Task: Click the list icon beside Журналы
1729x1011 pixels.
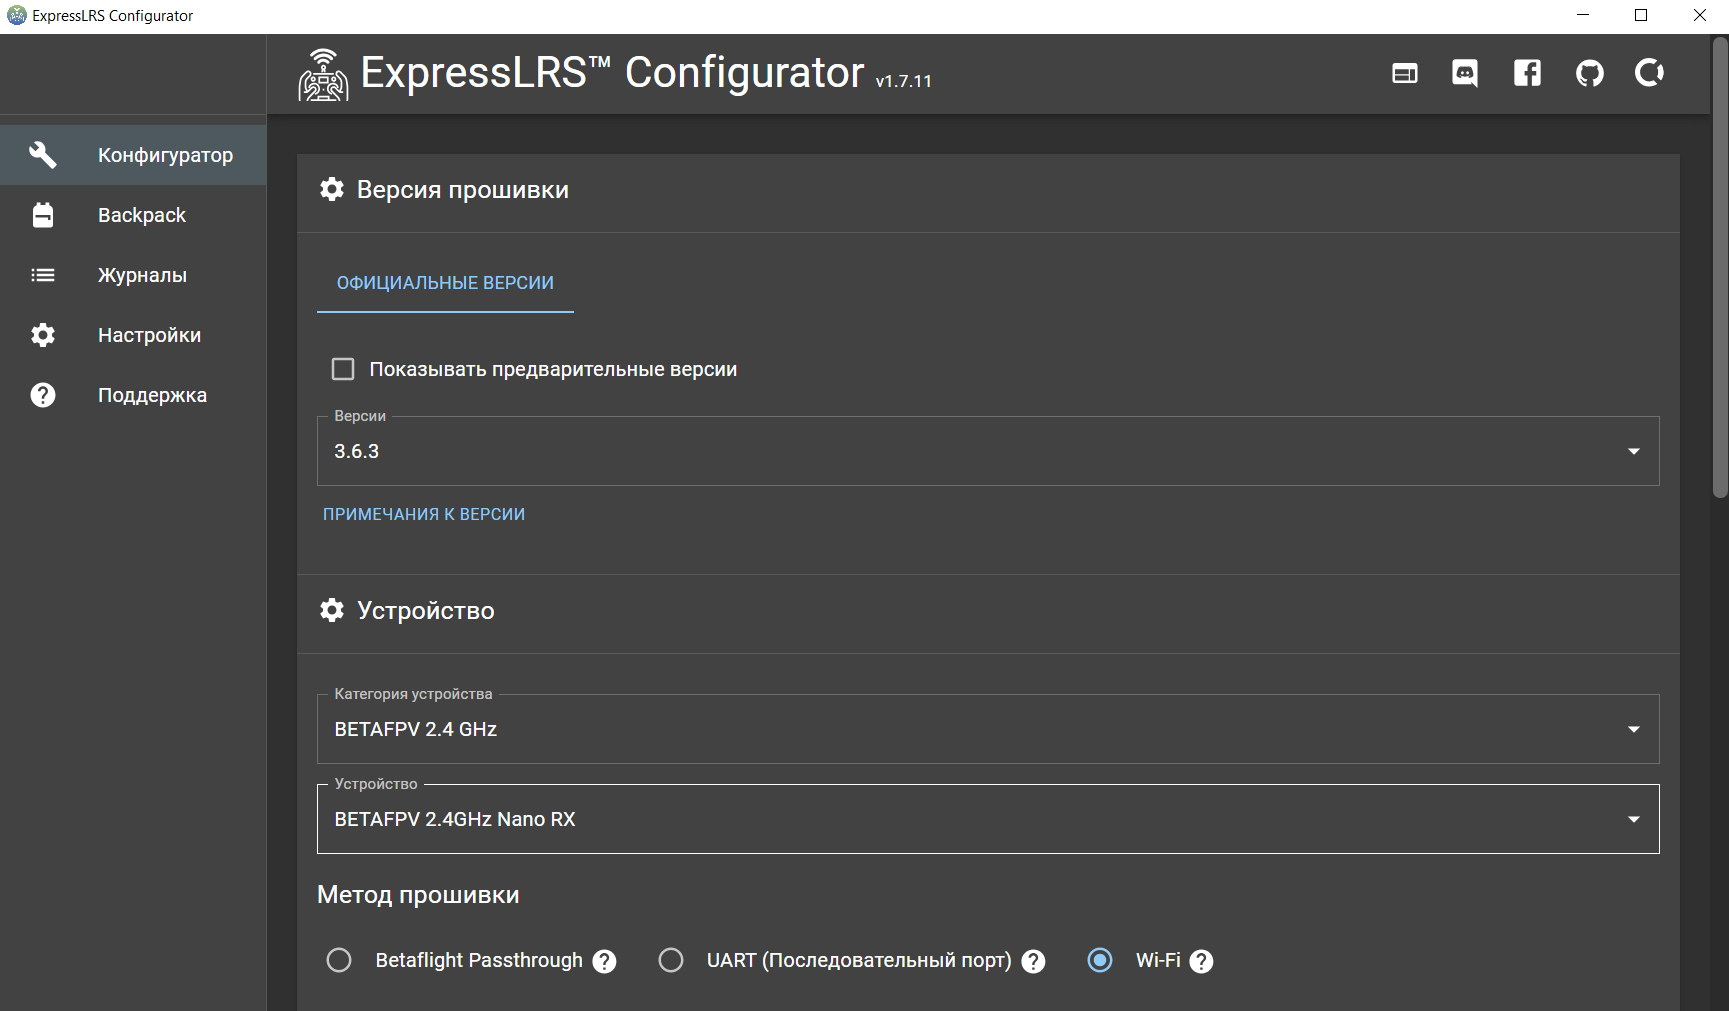Action: 43,275
